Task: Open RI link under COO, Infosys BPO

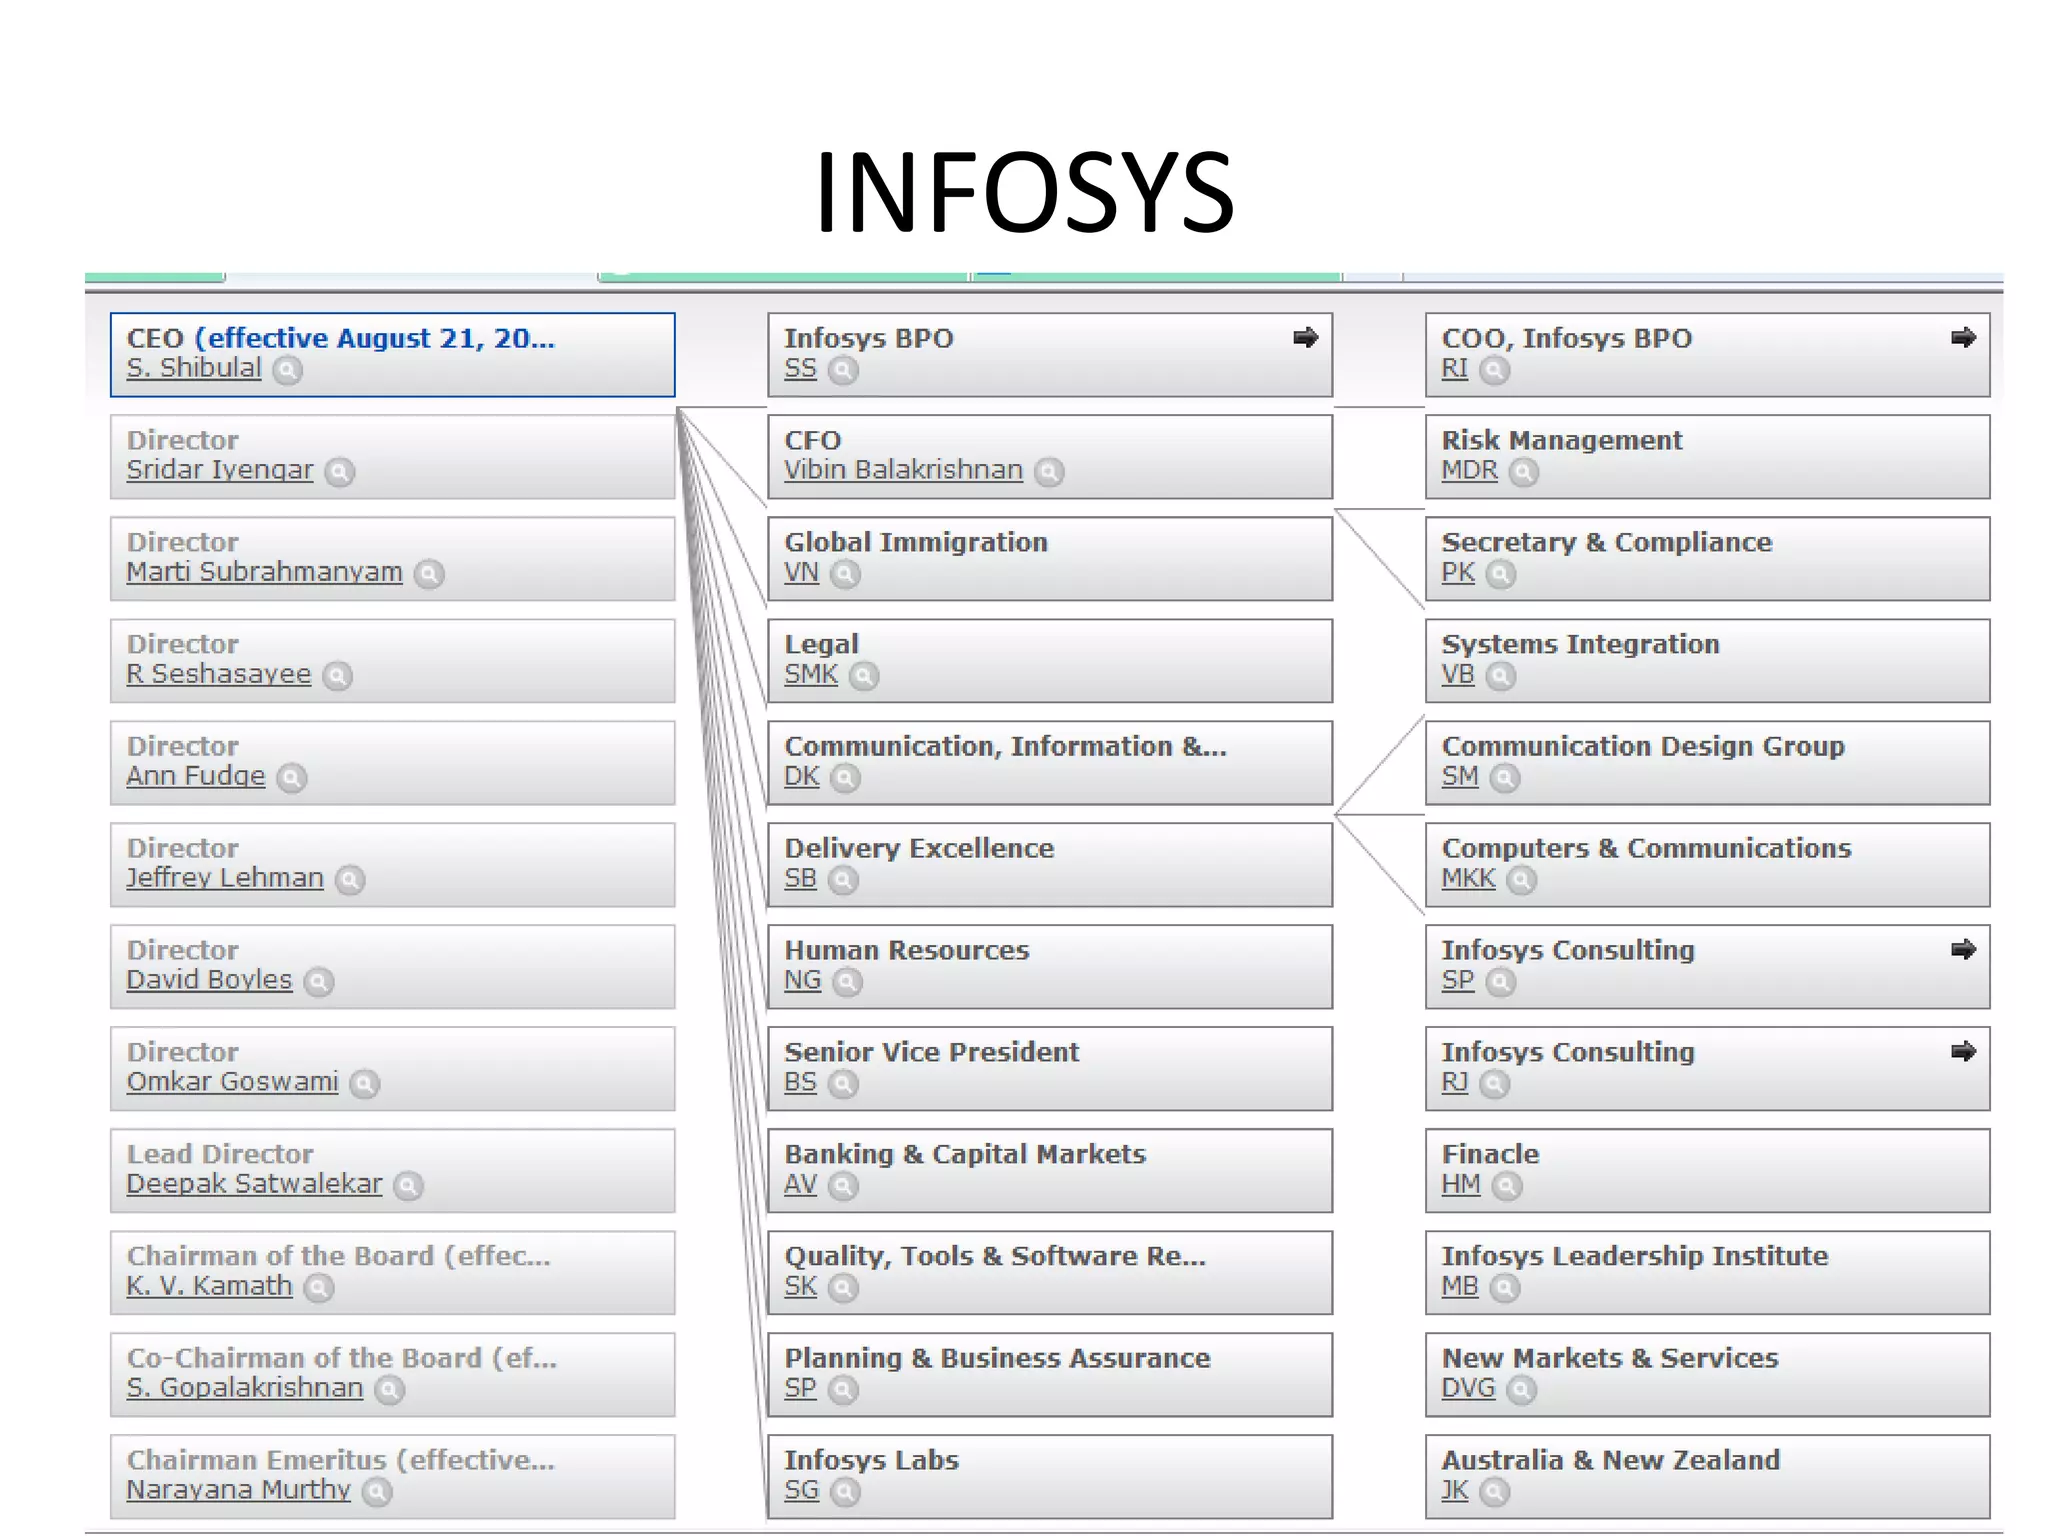Action: coord(1455,368)
